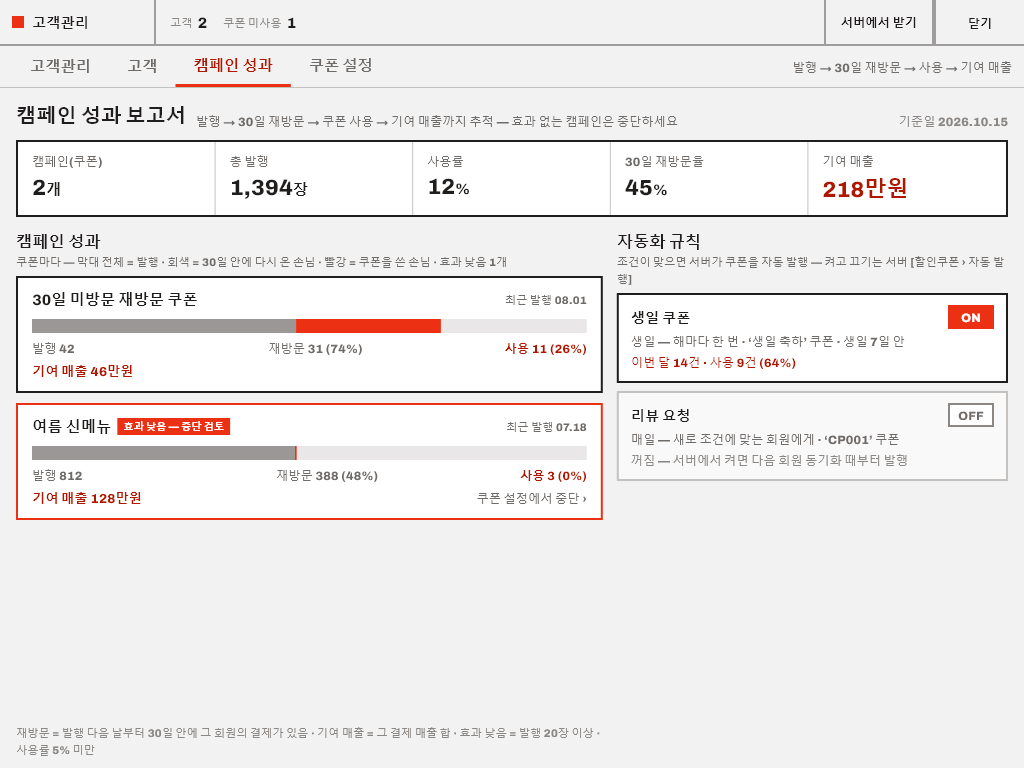
Task: Click 발행 42 value
Action: [54, 349]
